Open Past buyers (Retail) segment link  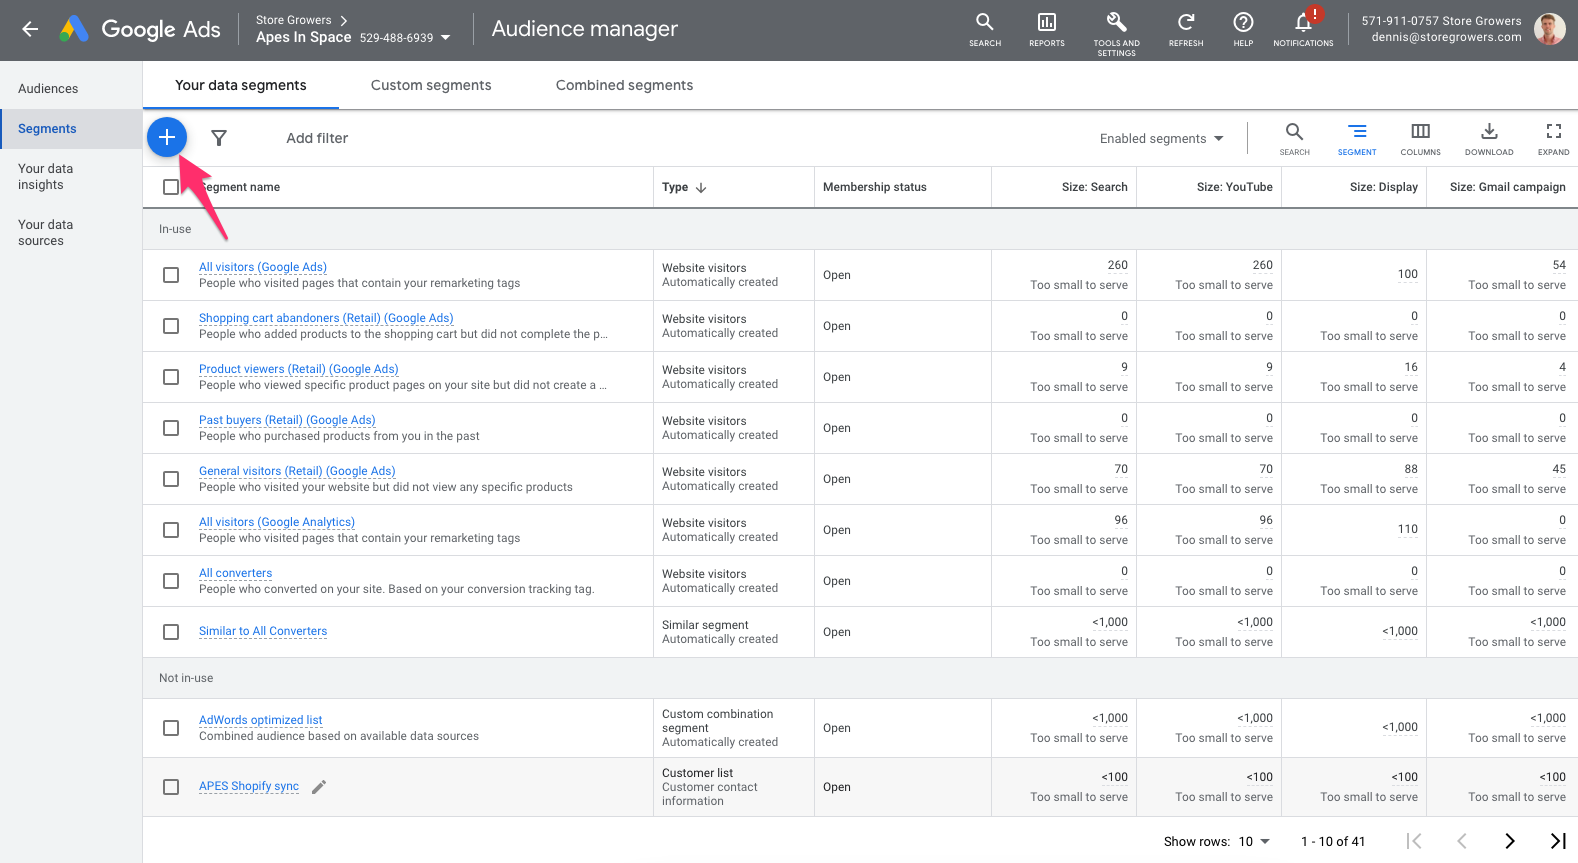click(x=287, y=420)
